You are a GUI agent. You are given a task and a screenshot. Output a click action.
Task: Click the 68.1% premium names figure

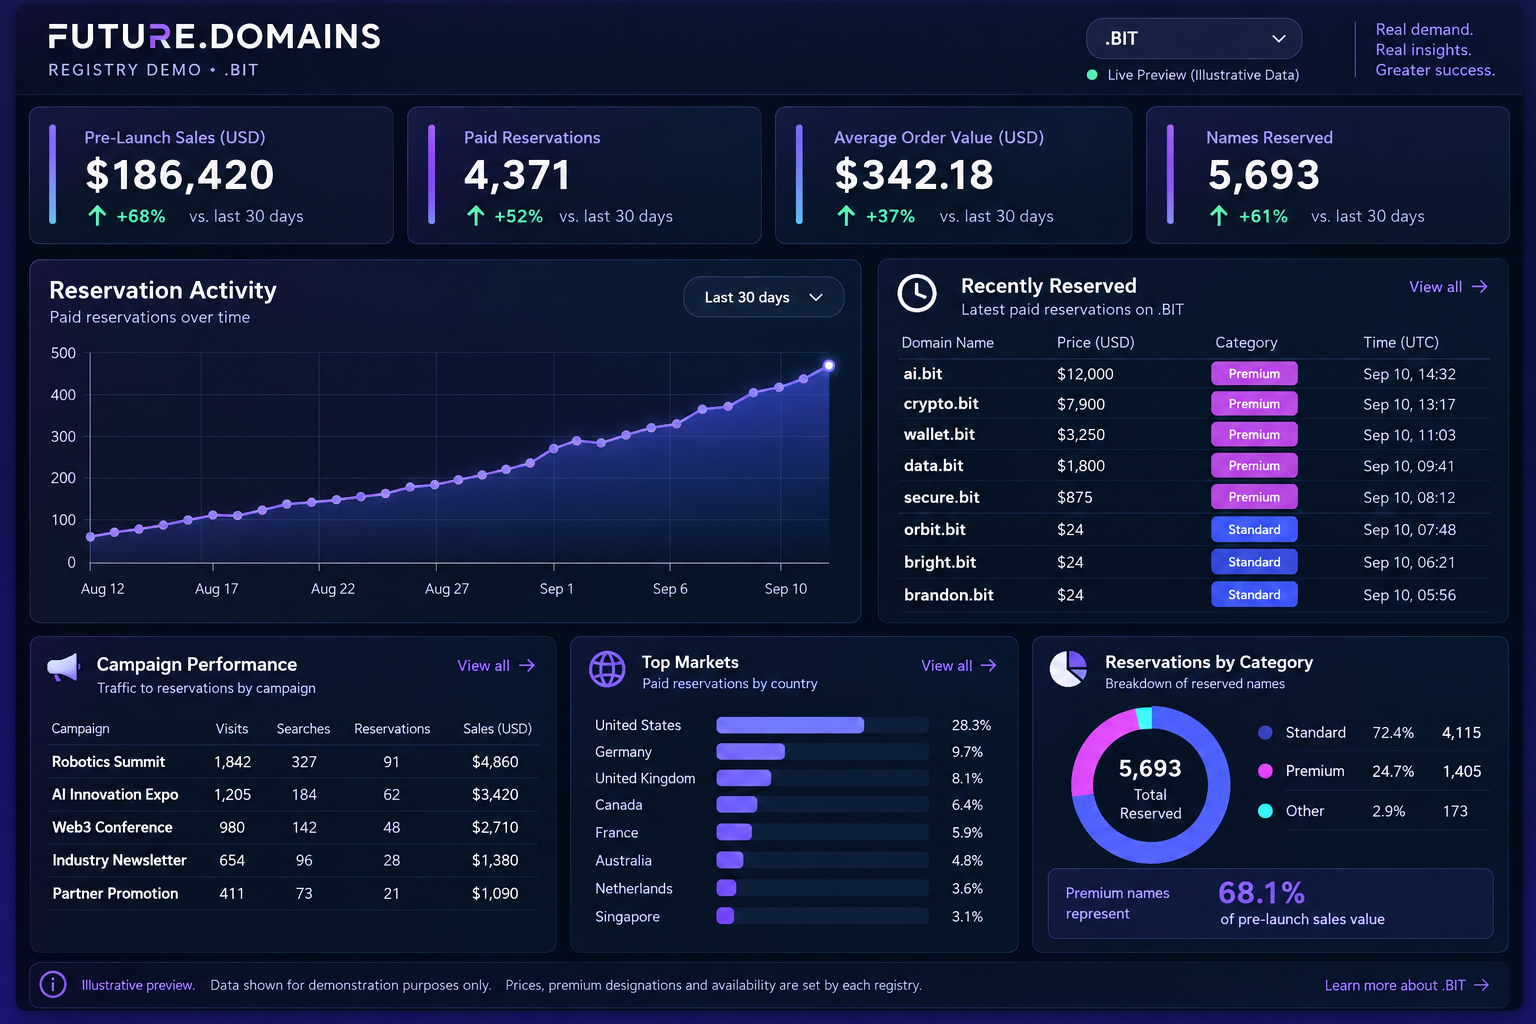pos(1261,892)
